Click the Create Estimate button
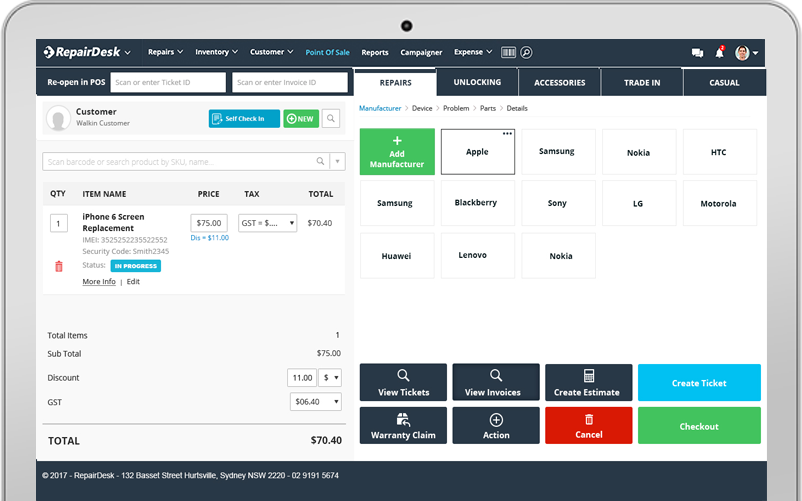The height and width of the screenshot is (501, 802). tap(589, 382)
